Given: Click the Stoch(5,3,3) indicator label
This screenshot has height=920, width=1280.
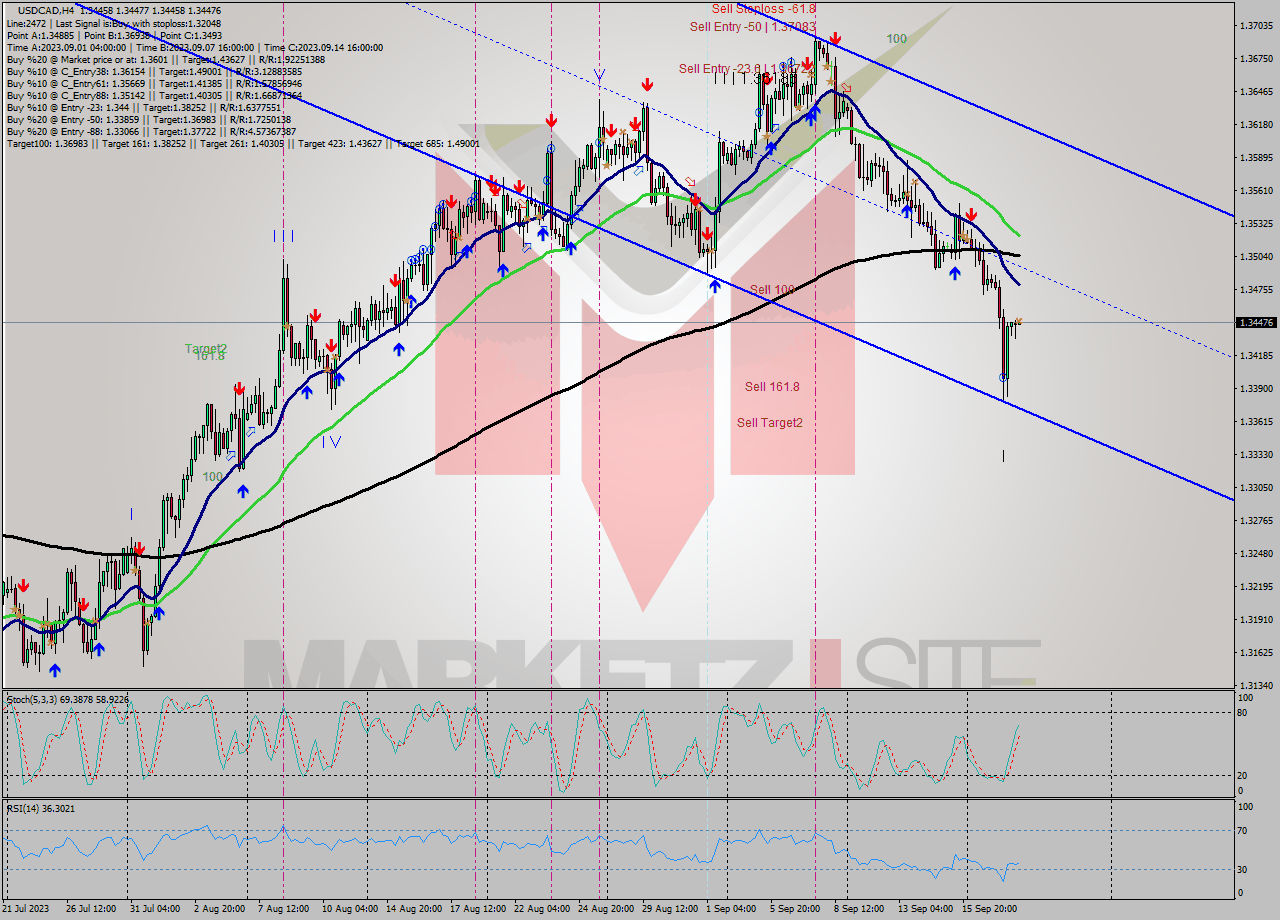Looking at the screenshot, I should (67, 699).
